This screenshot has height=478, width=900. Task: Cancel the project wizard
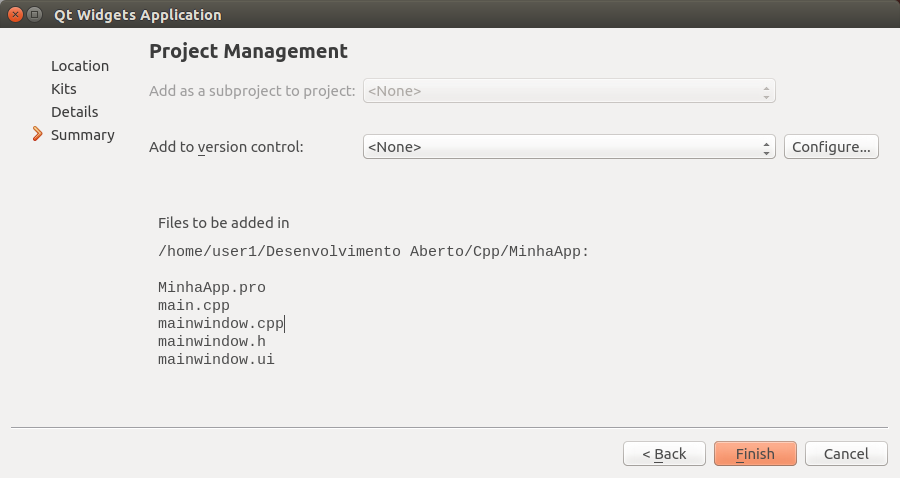pyautogui.click(x=846, y=454)
